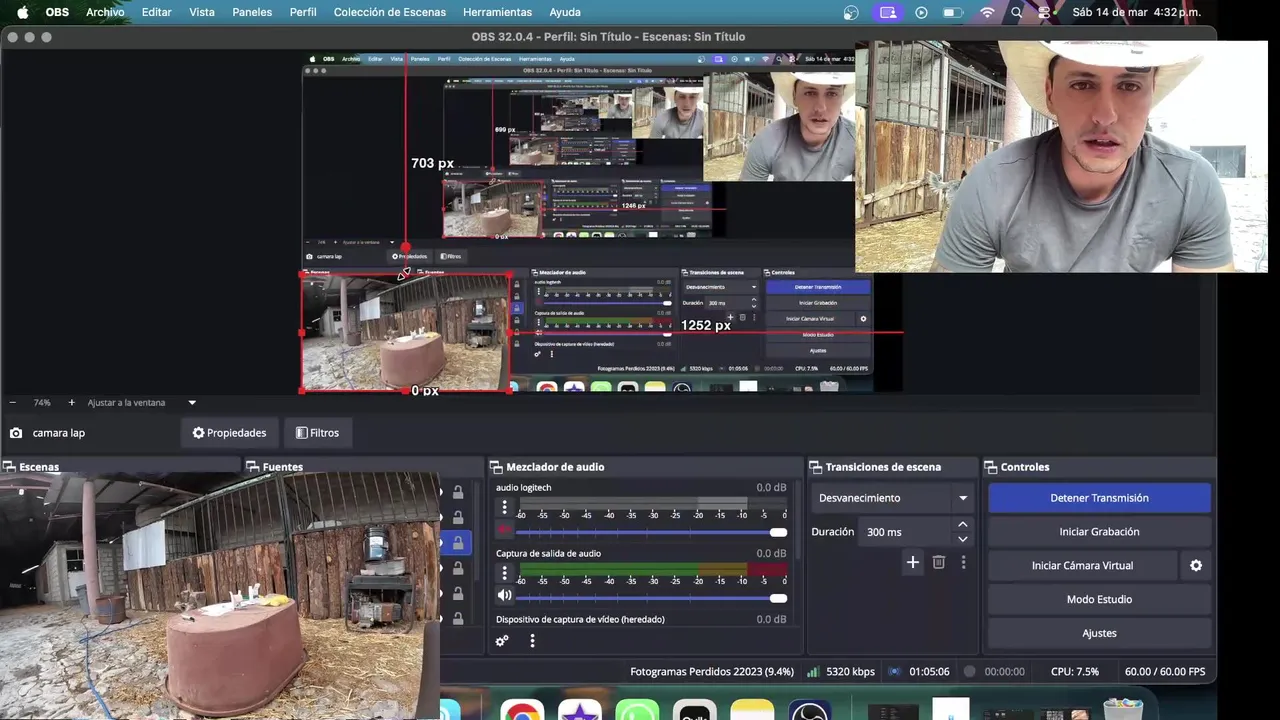Open OBS status icon in macOS menu bar

pos(851,13)
